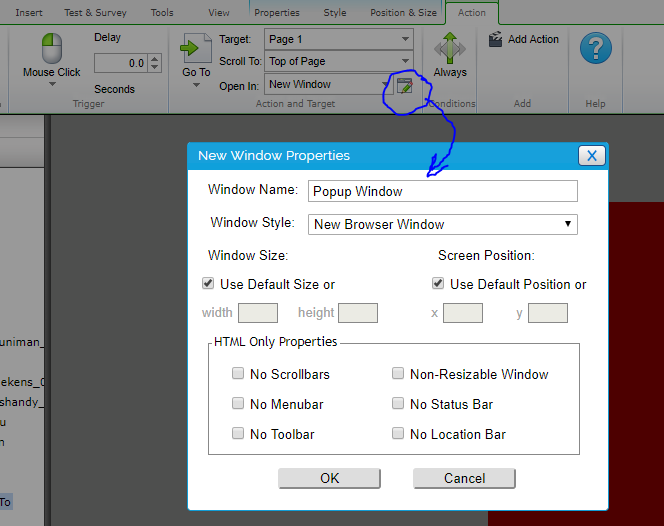The height and width of the screenshot is (526, 664).
Task: Click the width input field
Action: click(x=258, y=313)
